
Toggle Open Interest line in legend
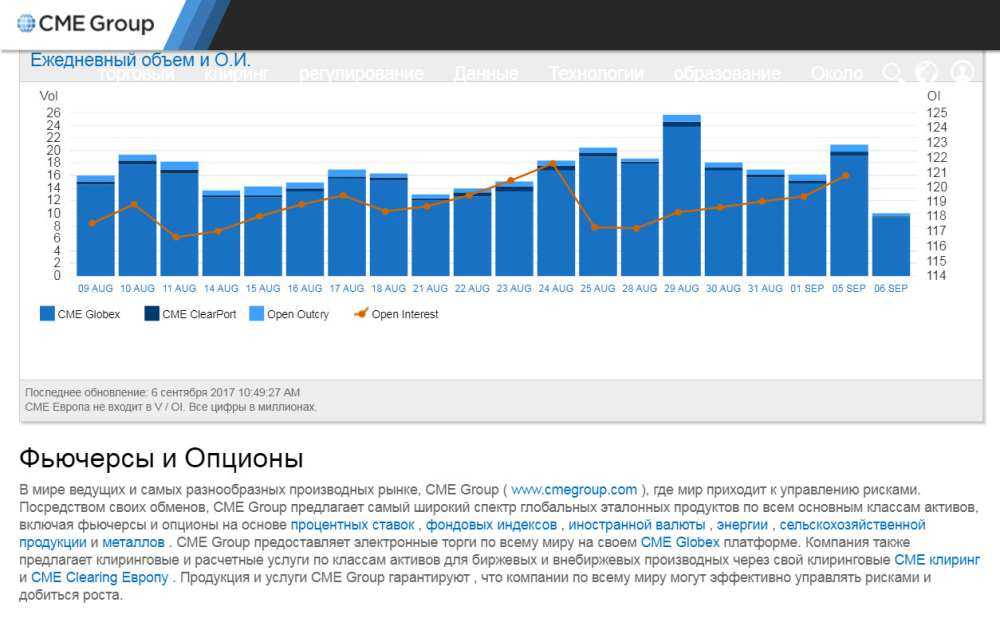[396, 314]
